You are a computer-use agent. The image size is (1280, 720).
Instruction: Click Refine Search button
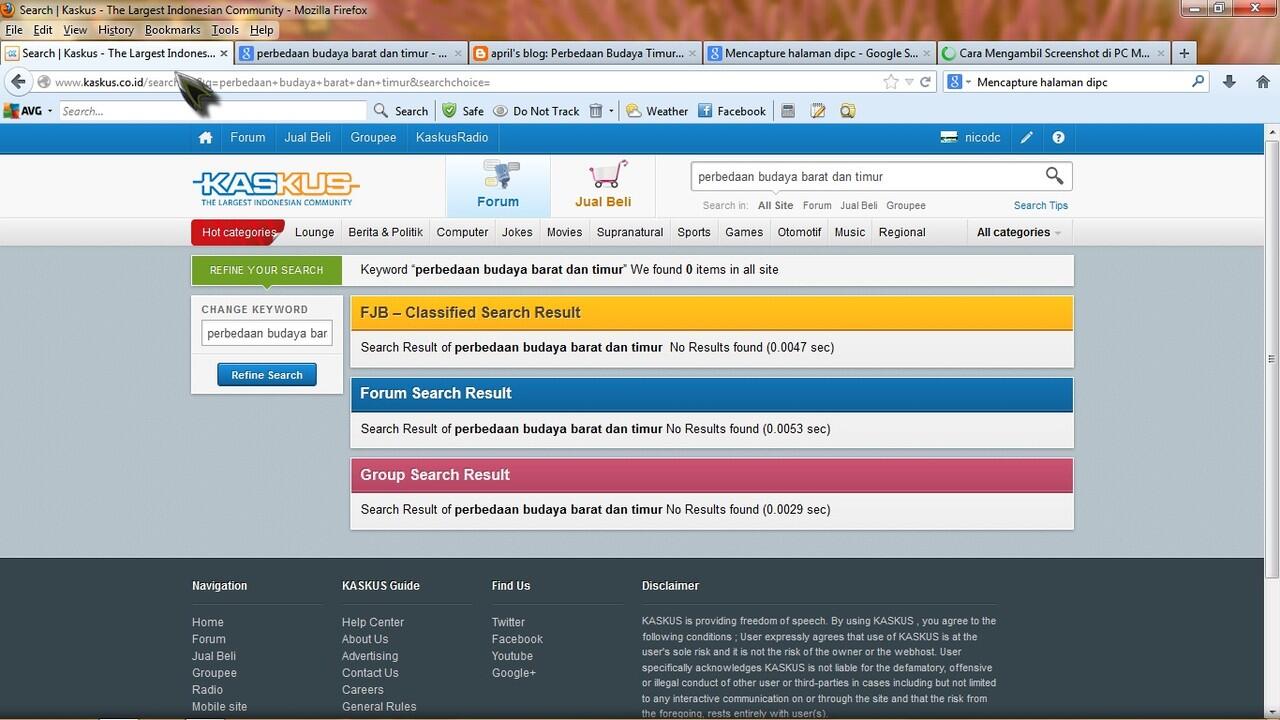point(267,375)
